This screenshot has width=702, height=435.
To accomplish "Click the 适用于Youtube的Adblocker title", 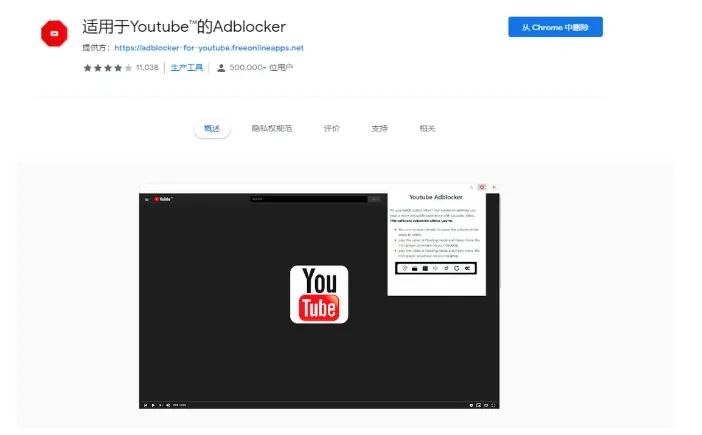I will tap(184, 27).
